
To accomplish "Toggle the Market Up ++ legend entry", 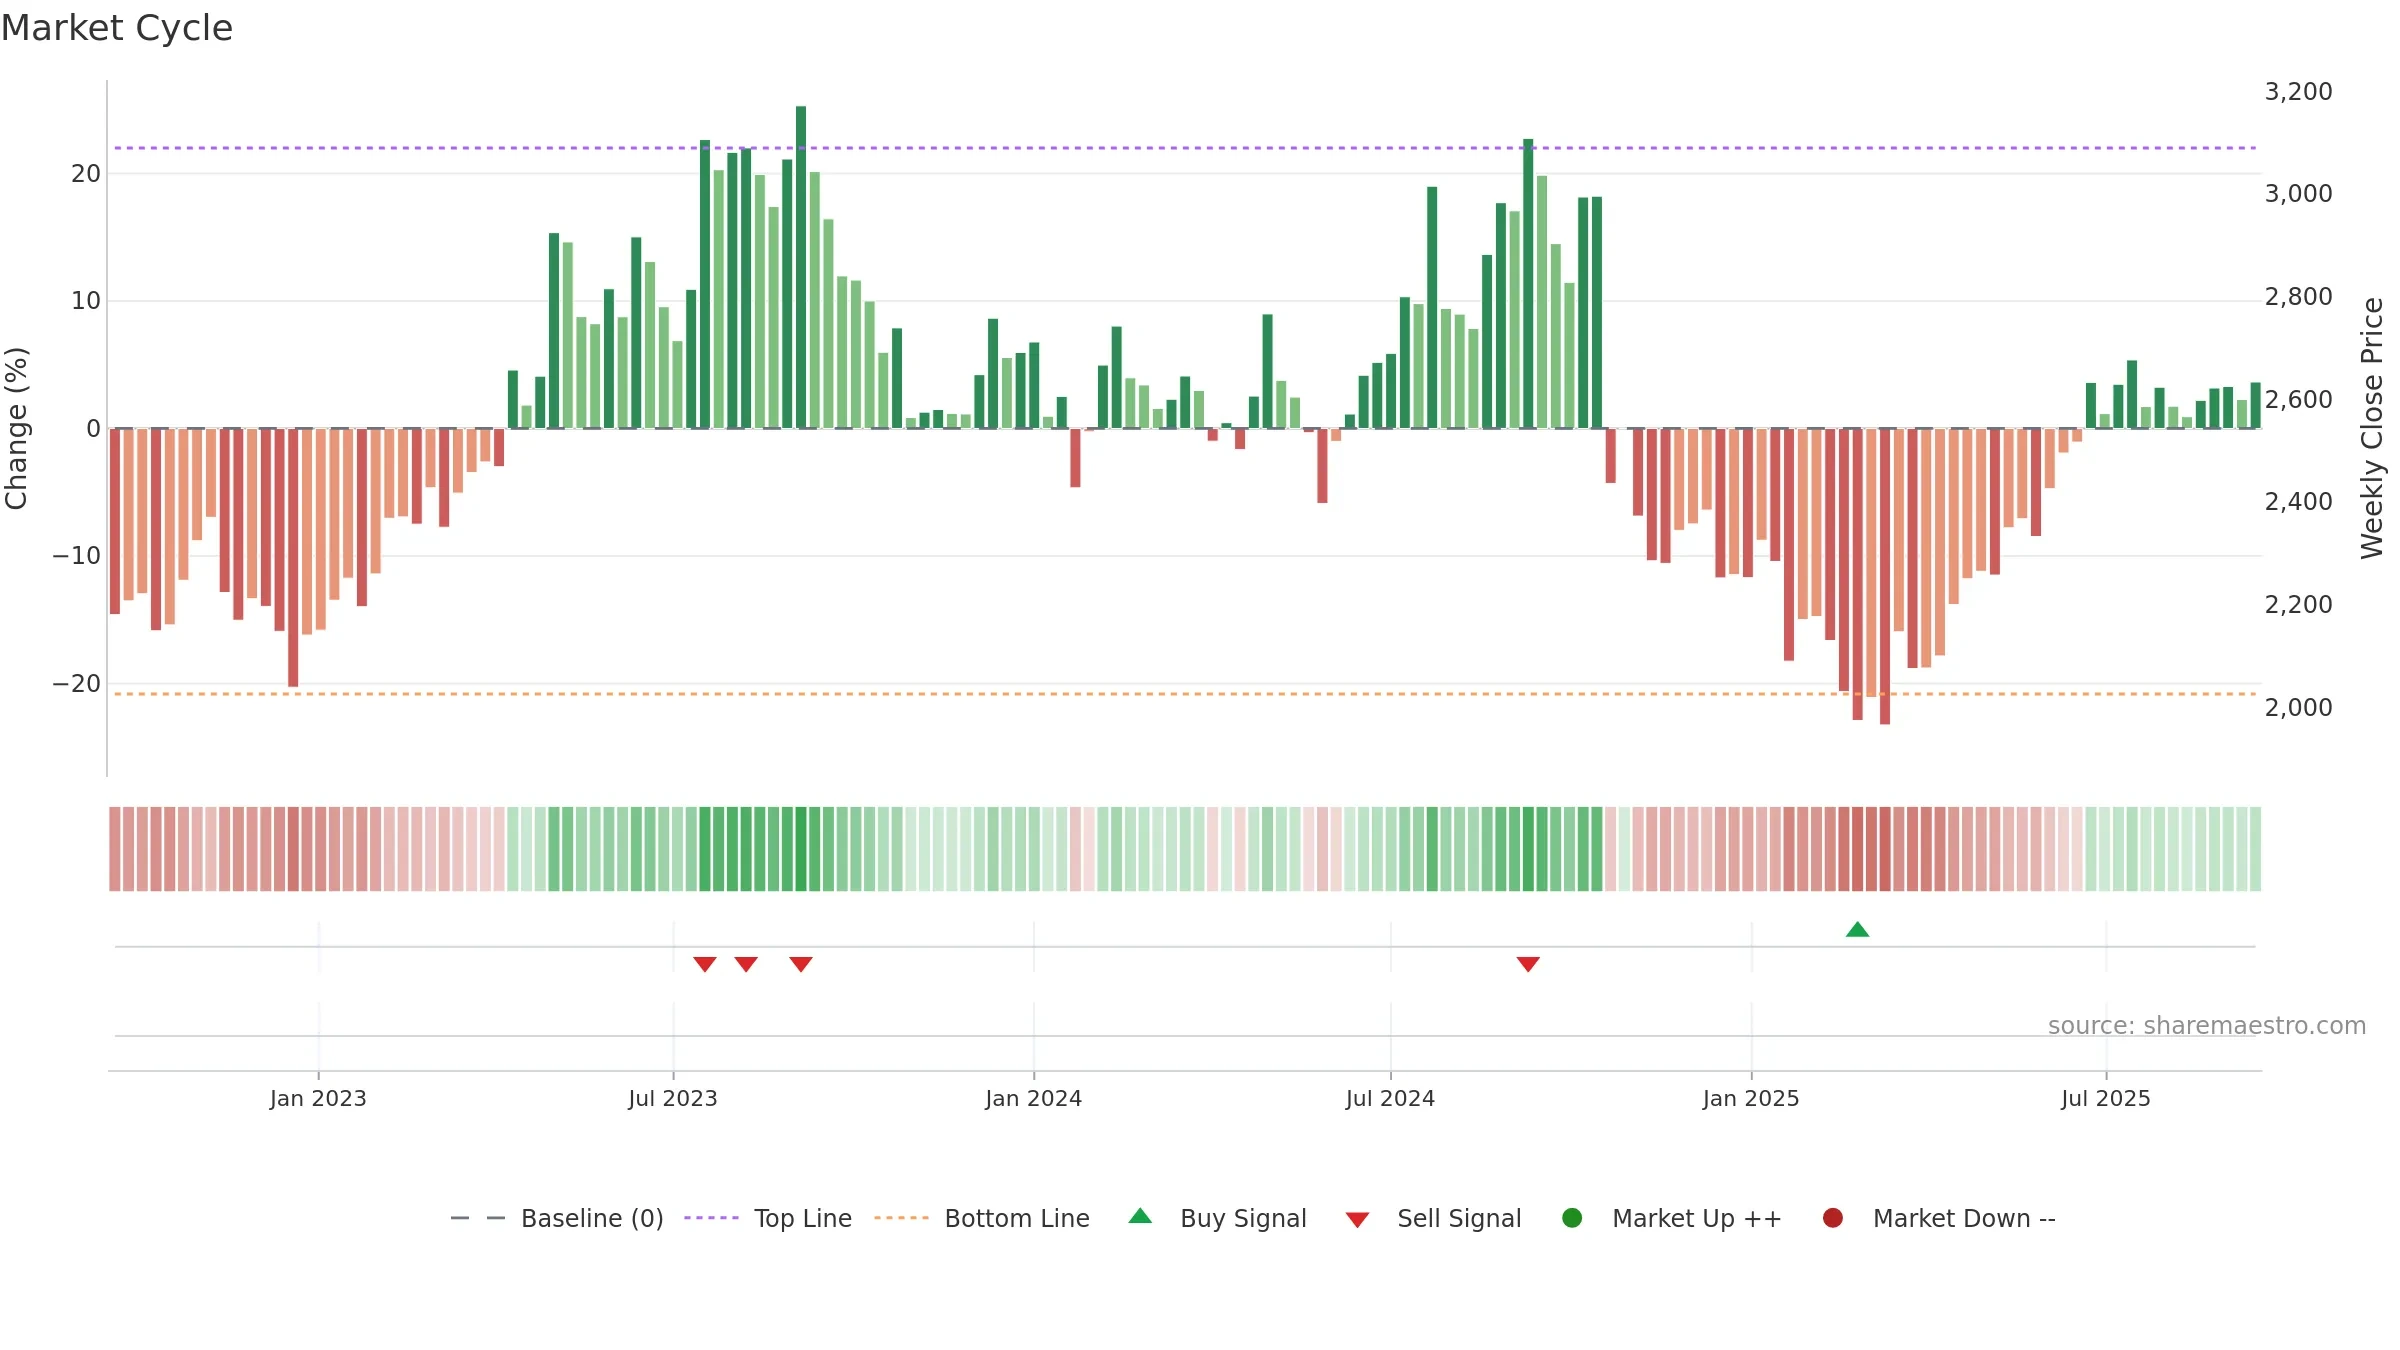I will pyautogui.click(x=1671, y=1218).
